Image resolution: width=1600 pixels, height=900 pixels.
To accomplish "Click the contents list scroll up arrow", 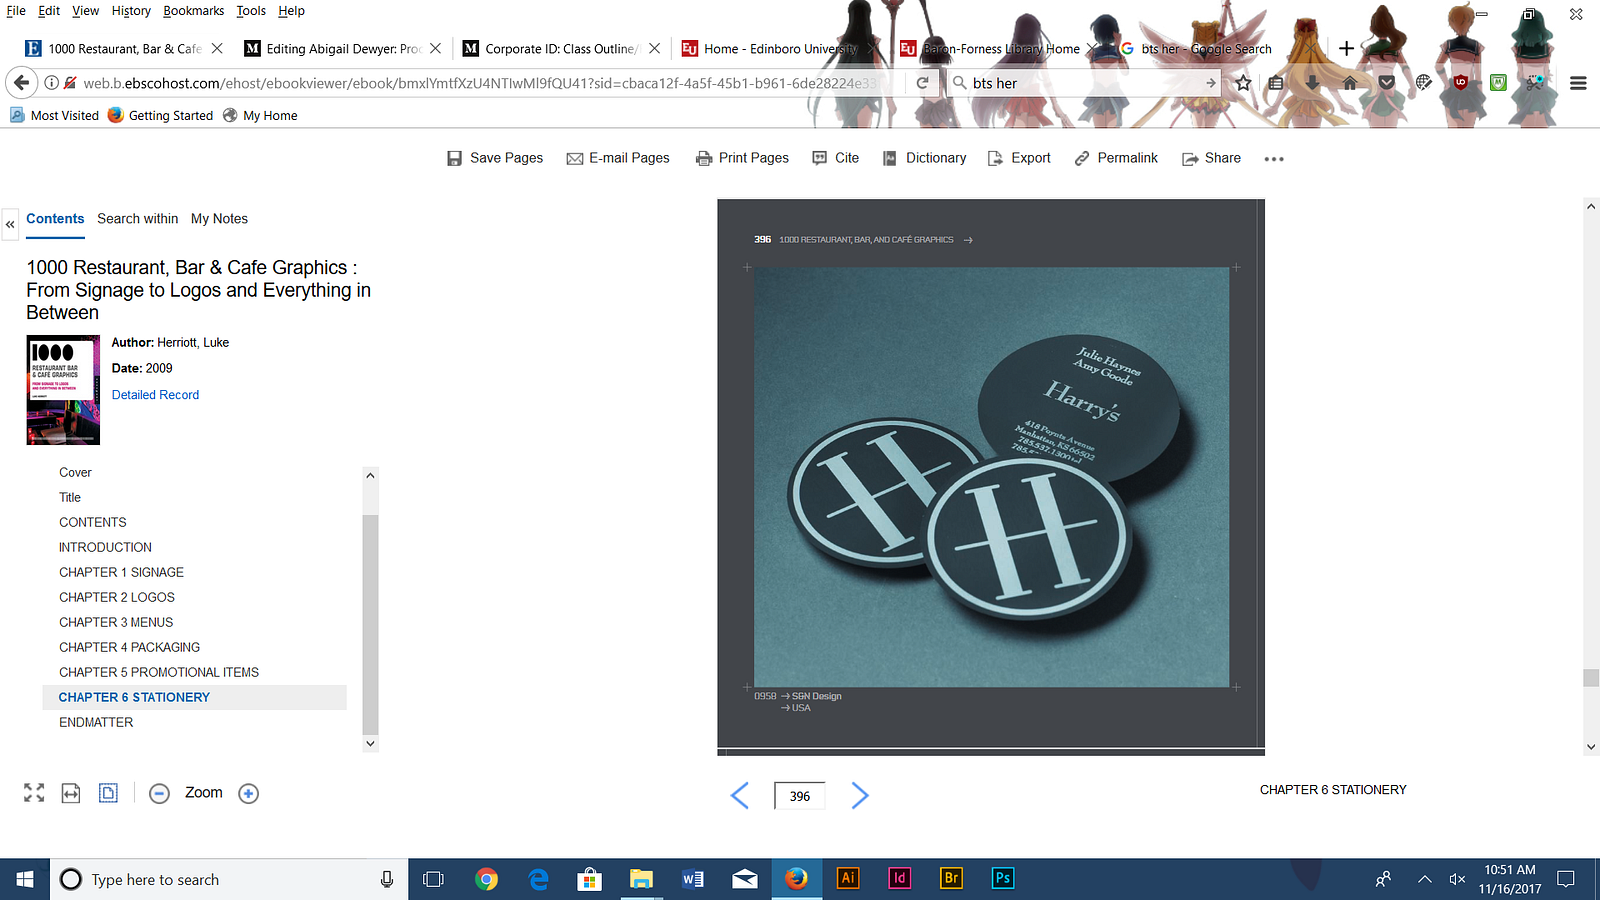I will tap(370, 475).
